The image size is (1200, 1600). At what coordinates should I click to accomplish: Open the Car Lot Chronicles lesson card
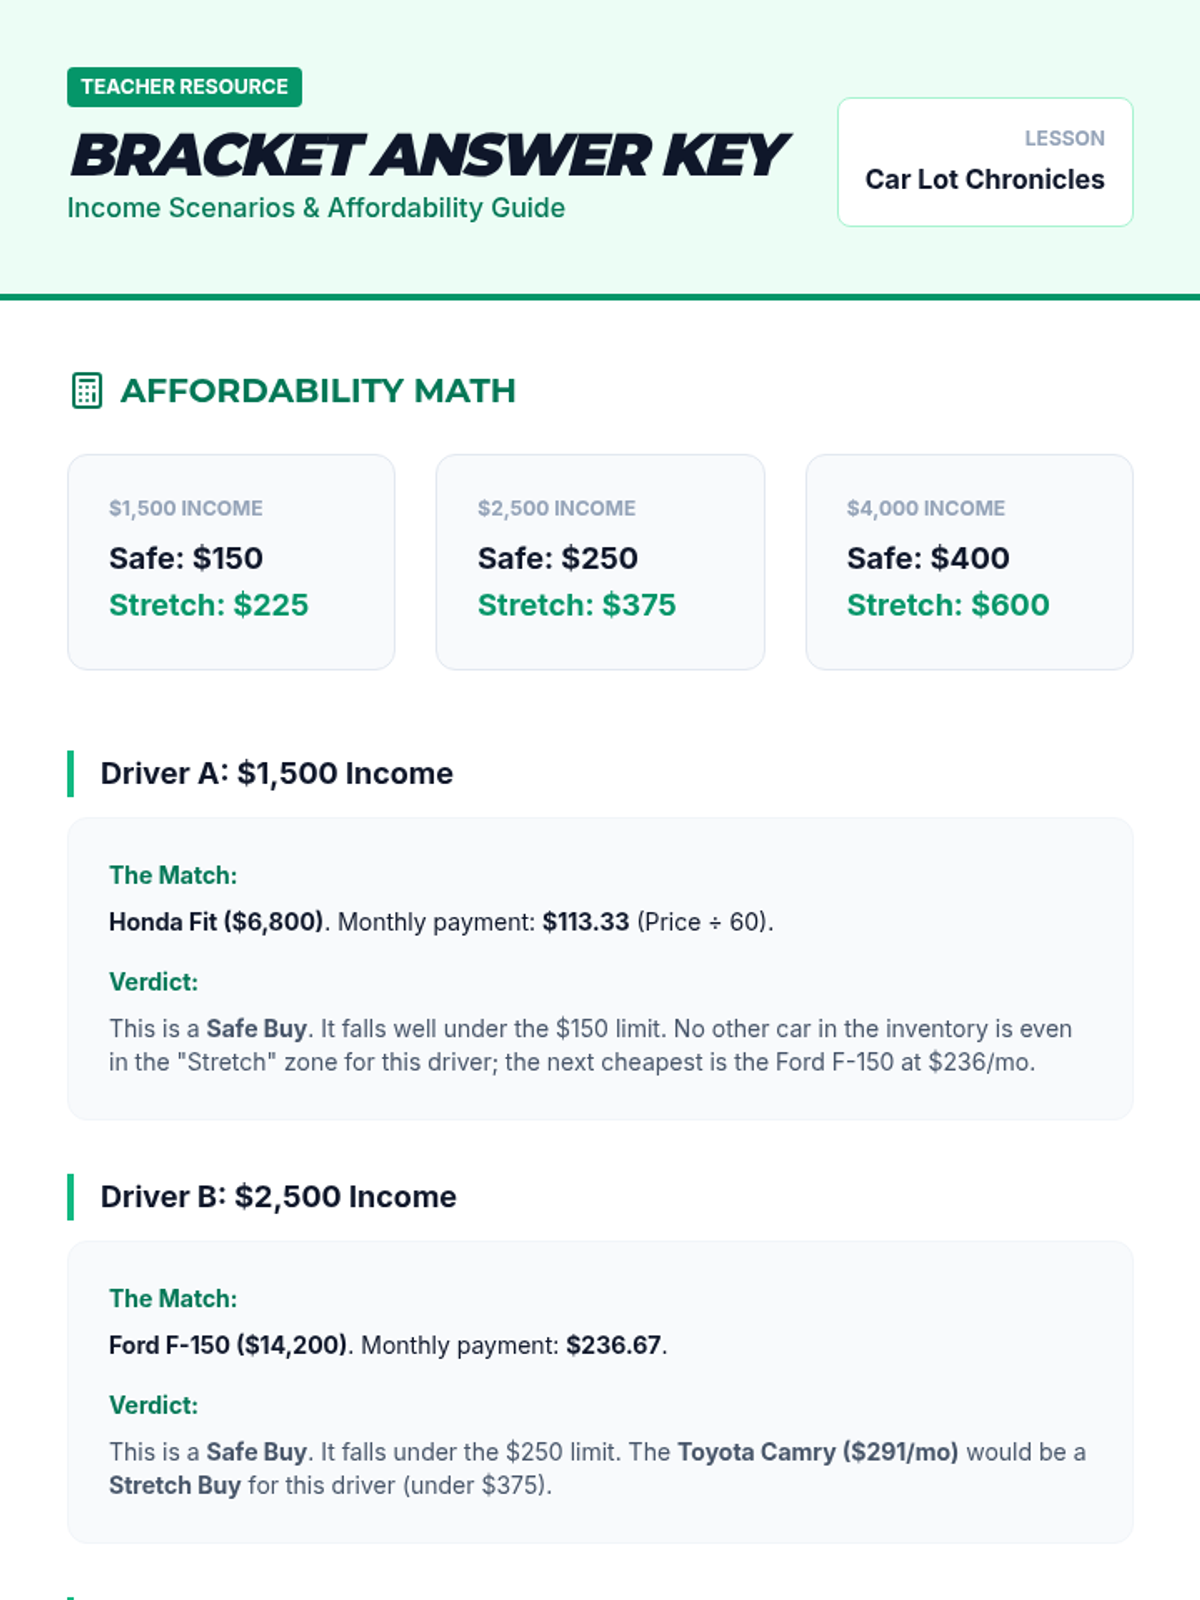[x=984, y=162]
